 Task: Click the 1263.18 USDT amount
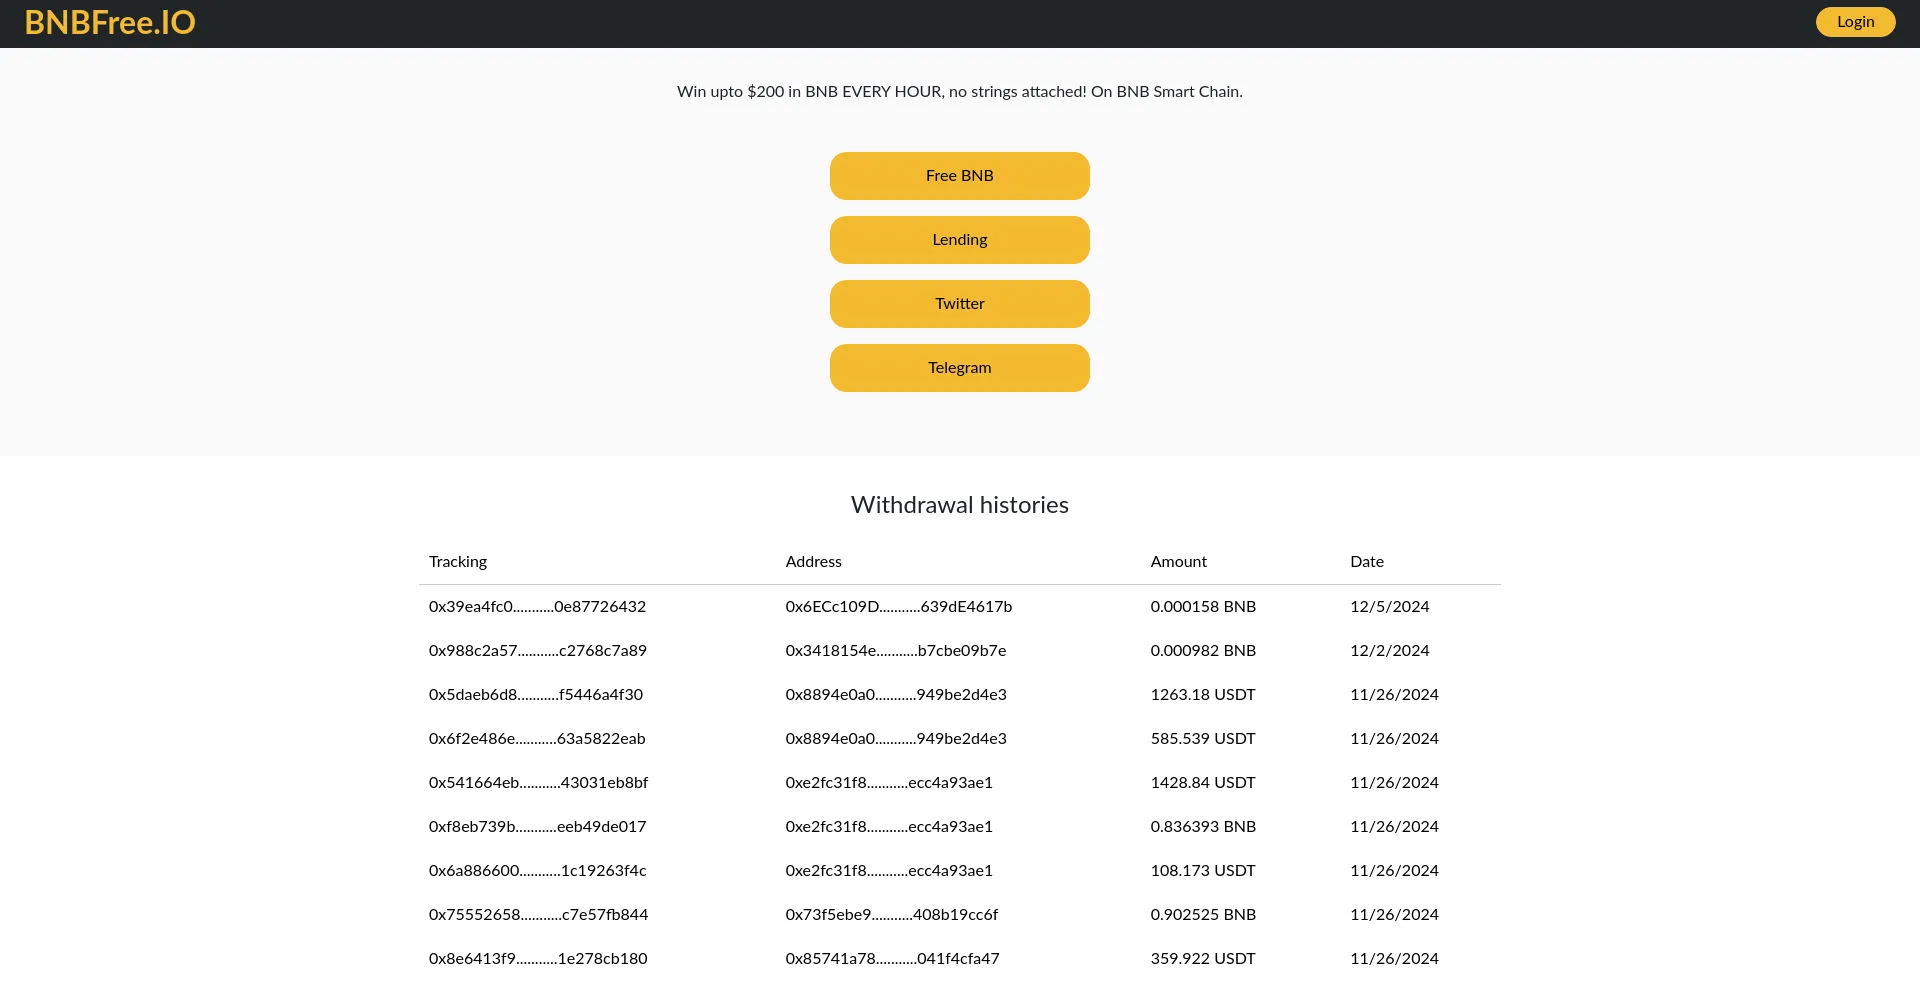pyautogui.click(x=1203, y=695)
